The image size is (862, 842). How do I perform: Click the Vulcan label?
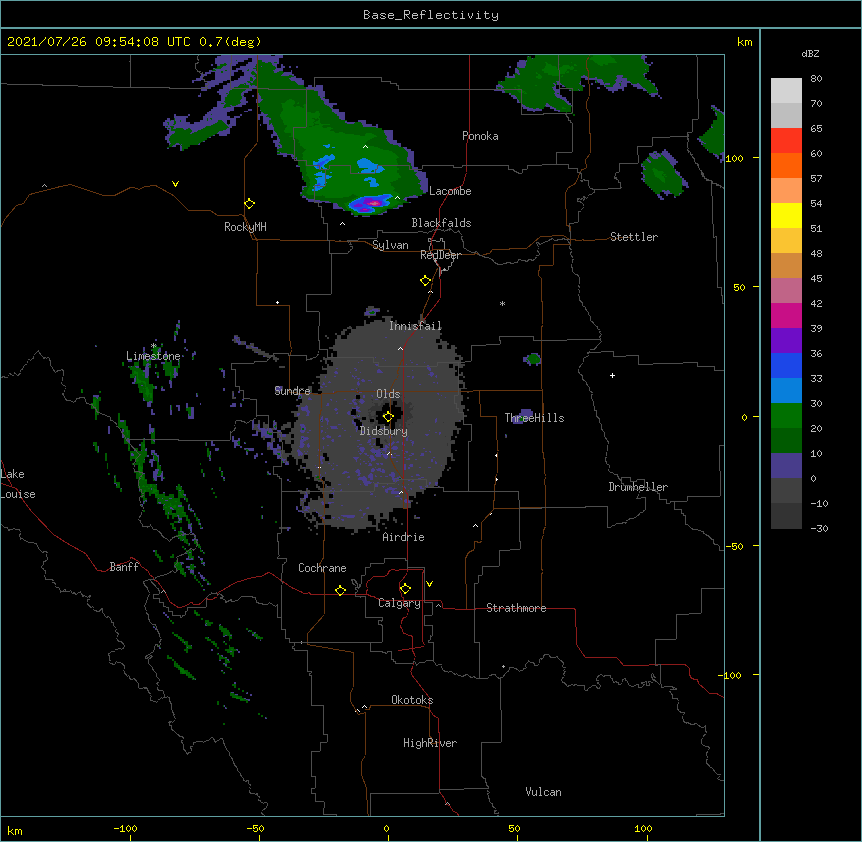(543, 792)
